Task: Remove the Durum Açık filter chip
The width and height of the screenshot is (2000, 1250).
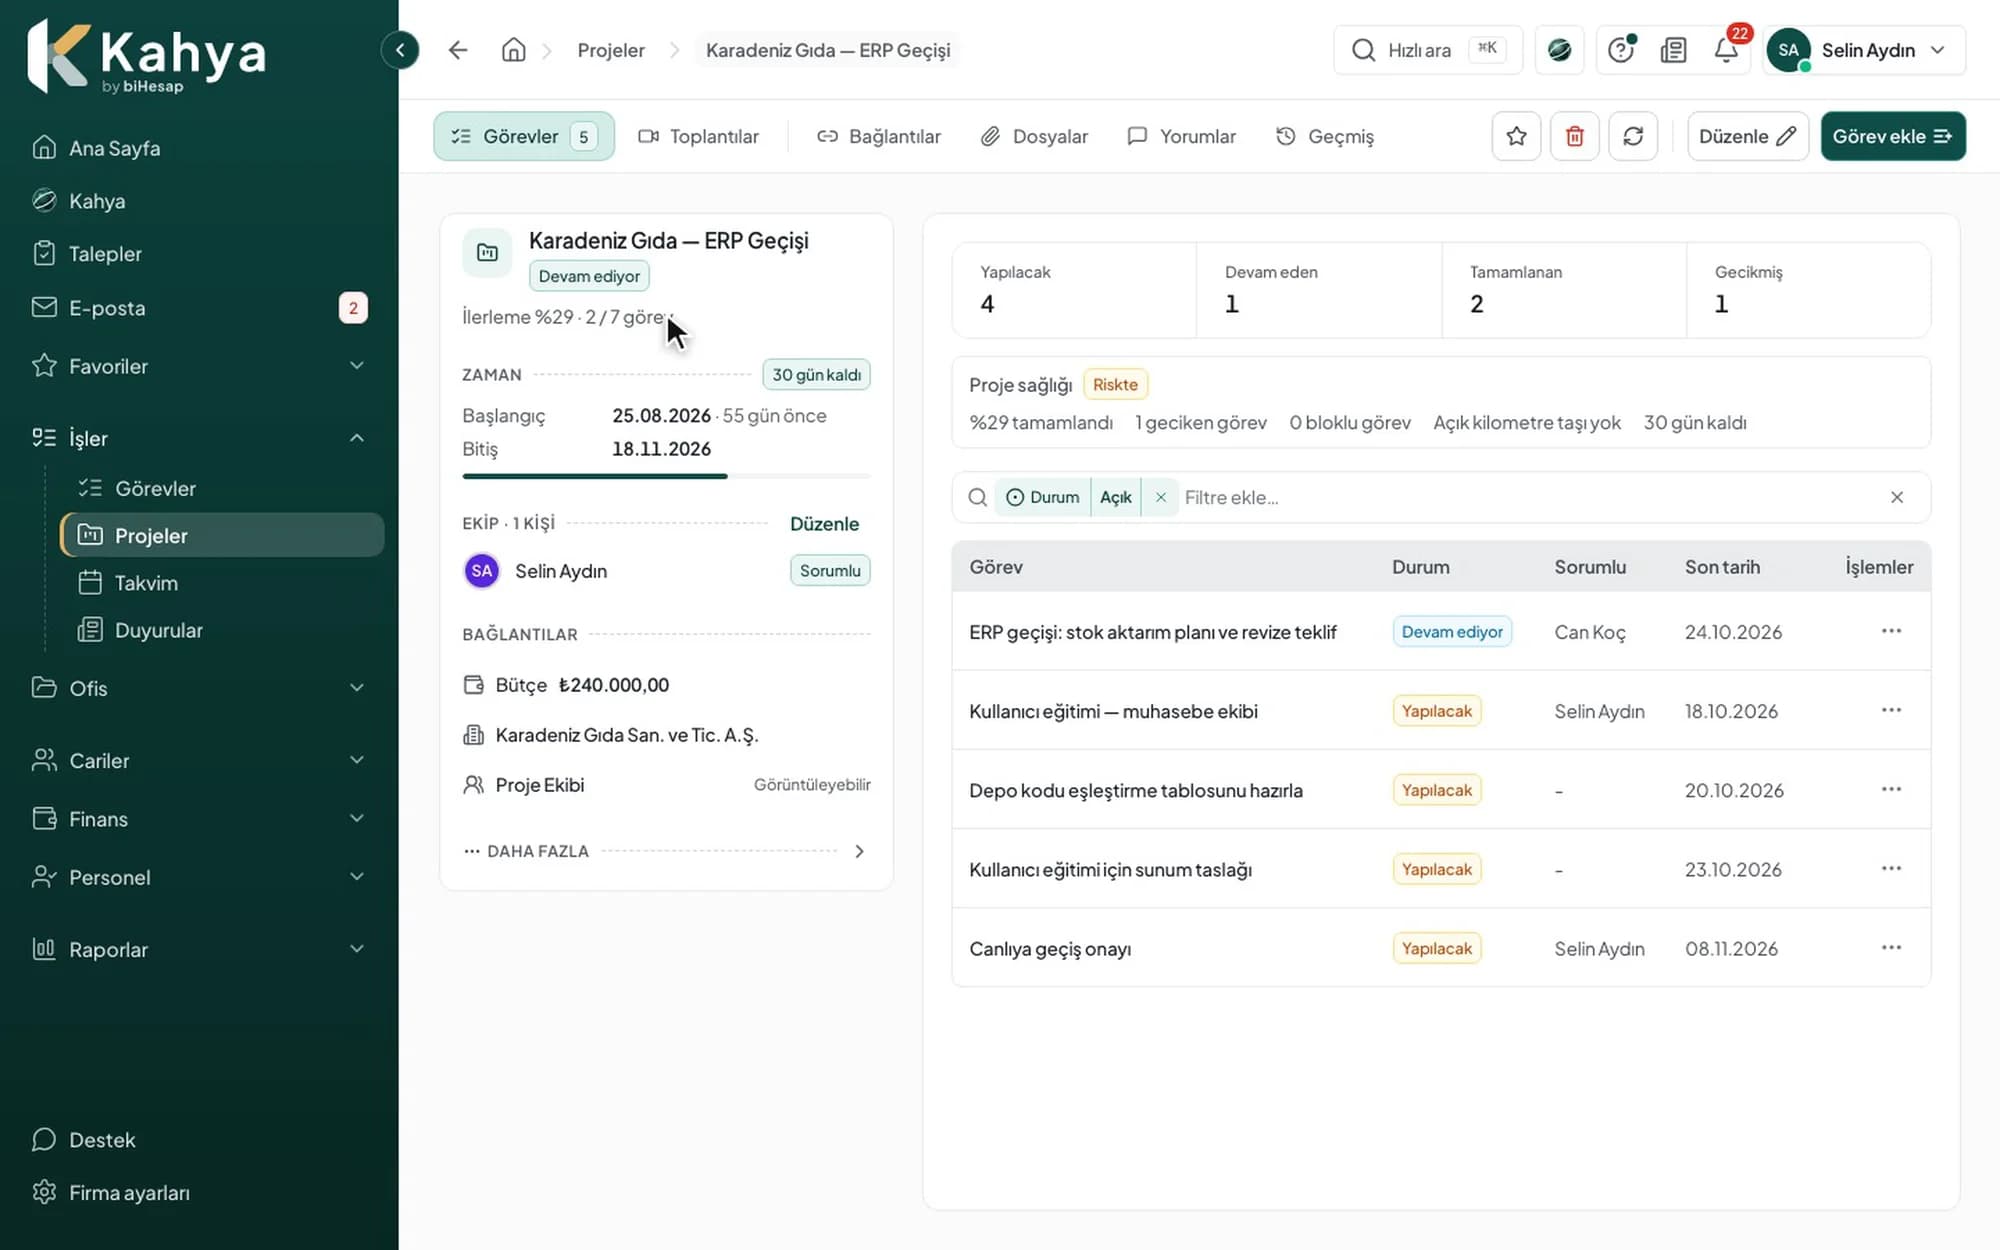Action: pyautogui.click(x=1160, y=497)
